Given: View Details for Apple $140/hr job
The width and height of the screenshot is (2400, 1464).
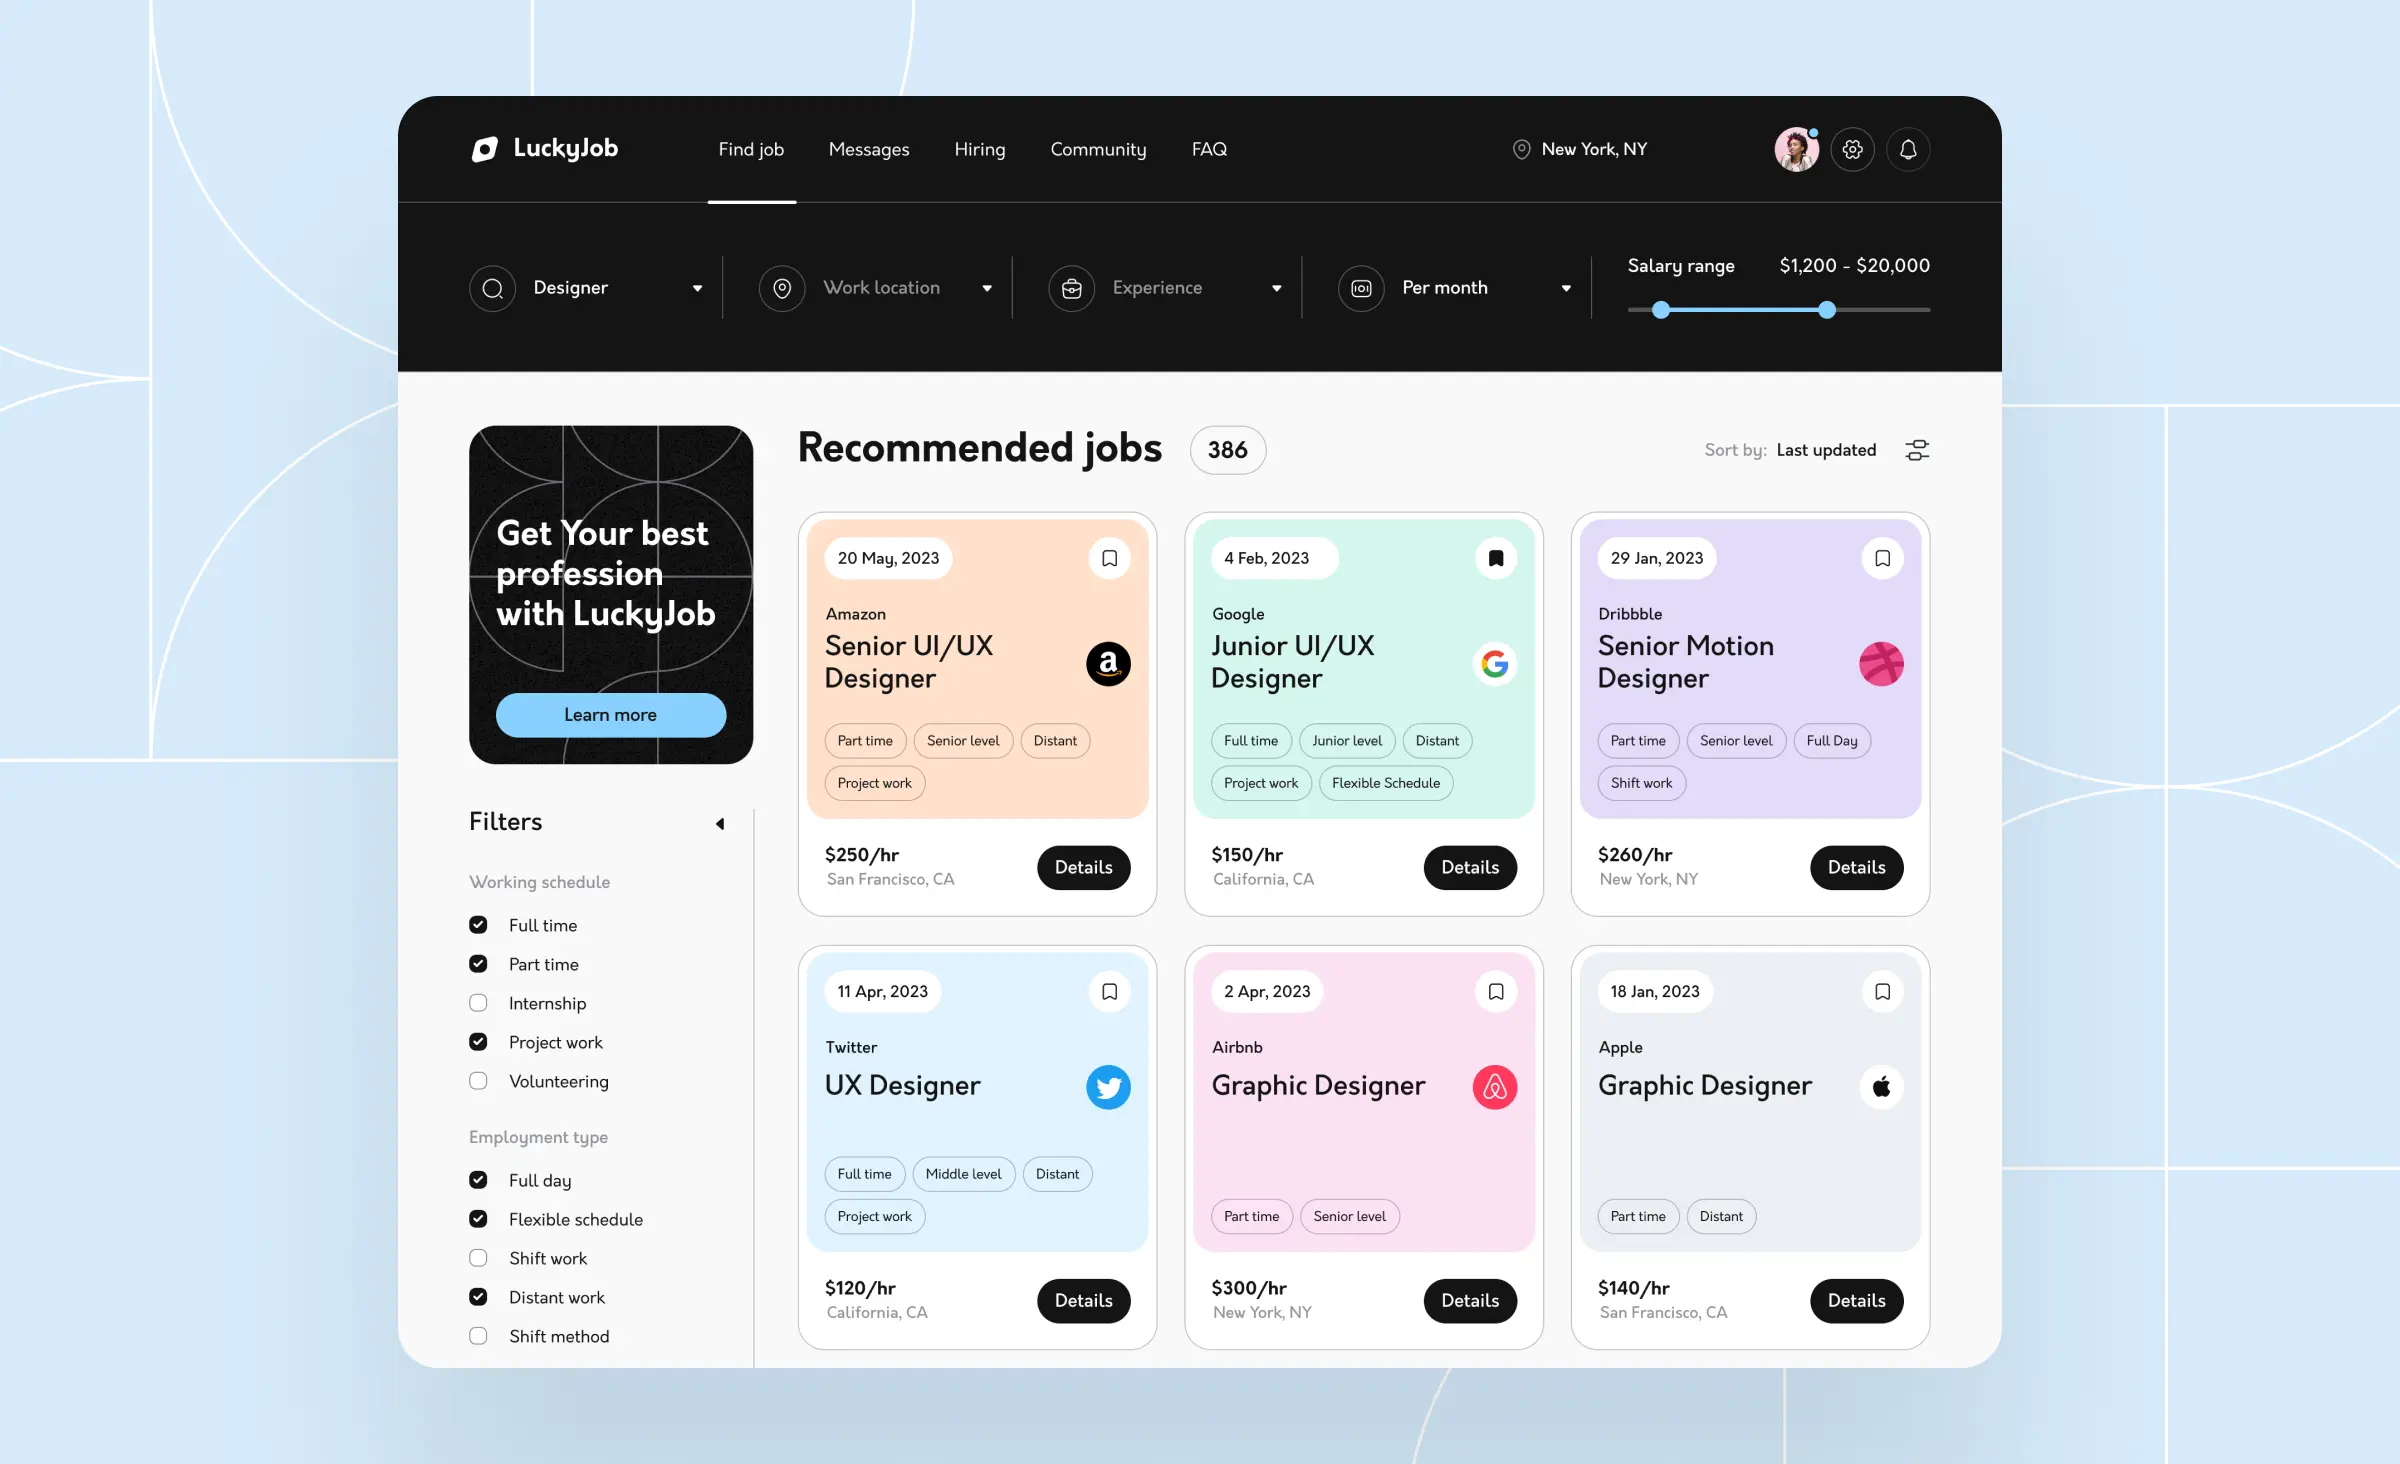Looking at the screenshot, I should [x=1856, y=1300].
